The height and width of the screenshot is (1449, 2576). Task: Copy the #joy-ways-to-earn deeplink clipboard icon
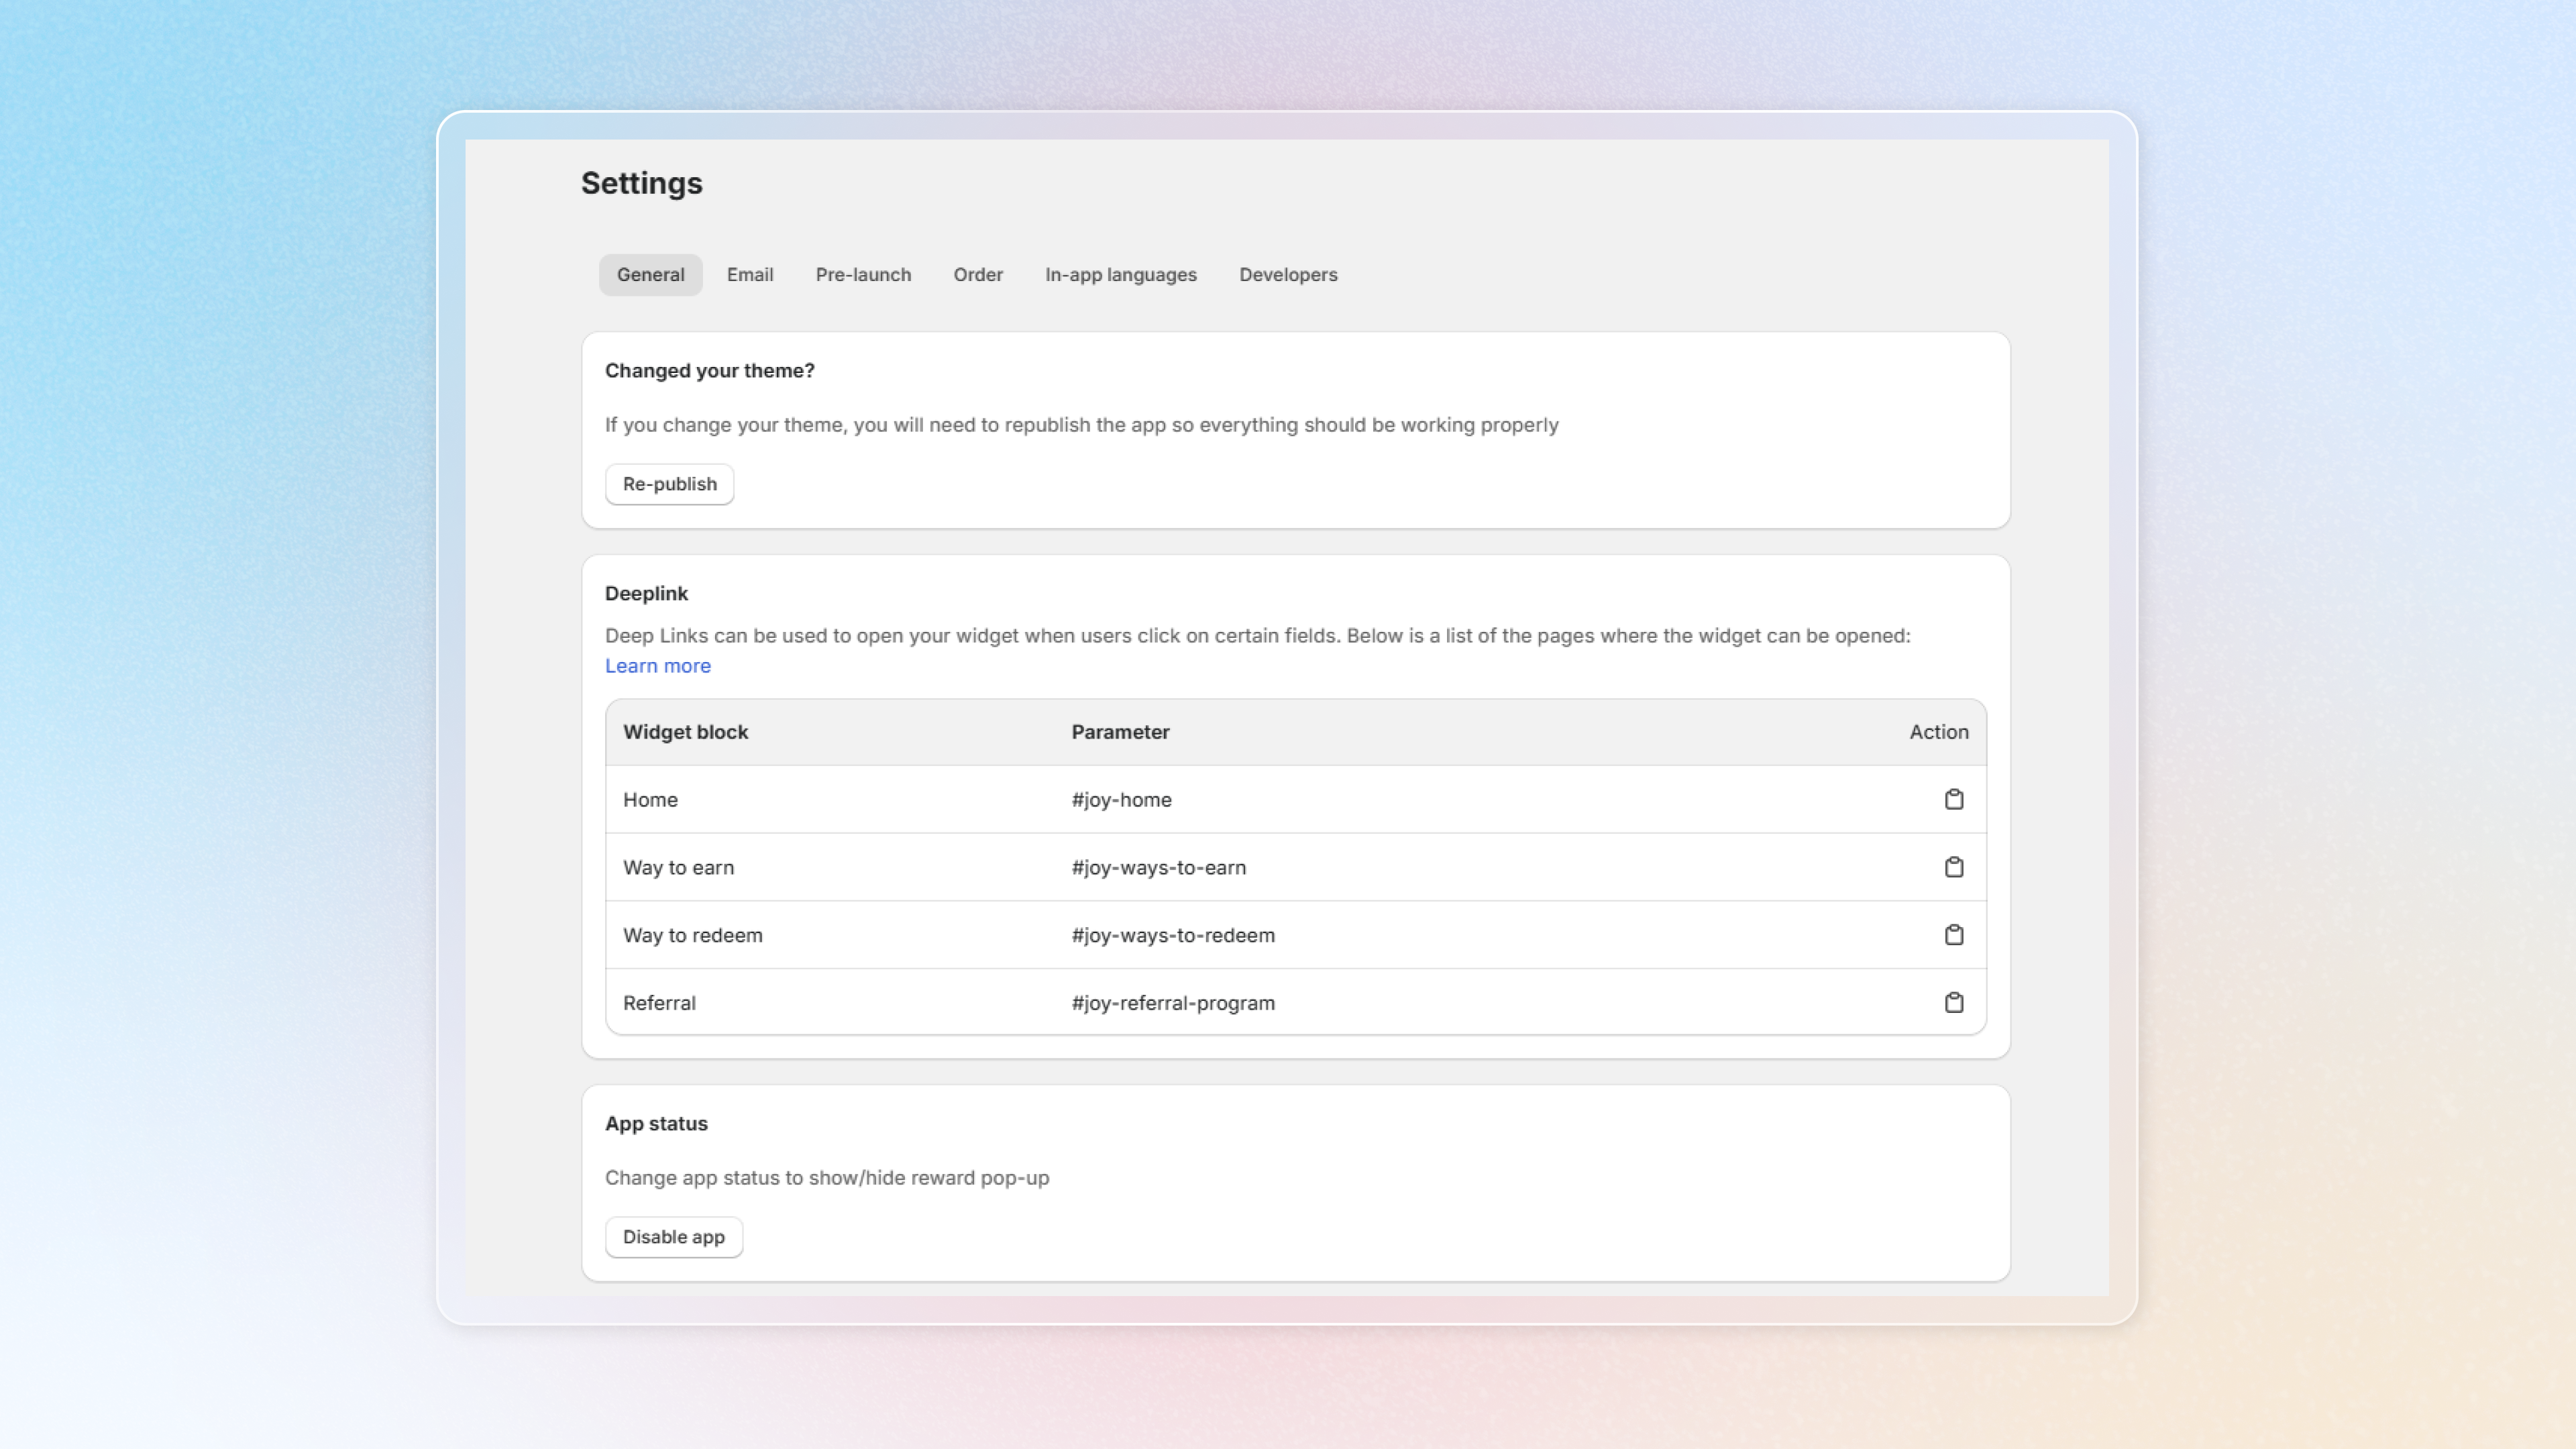(1953, 867)
